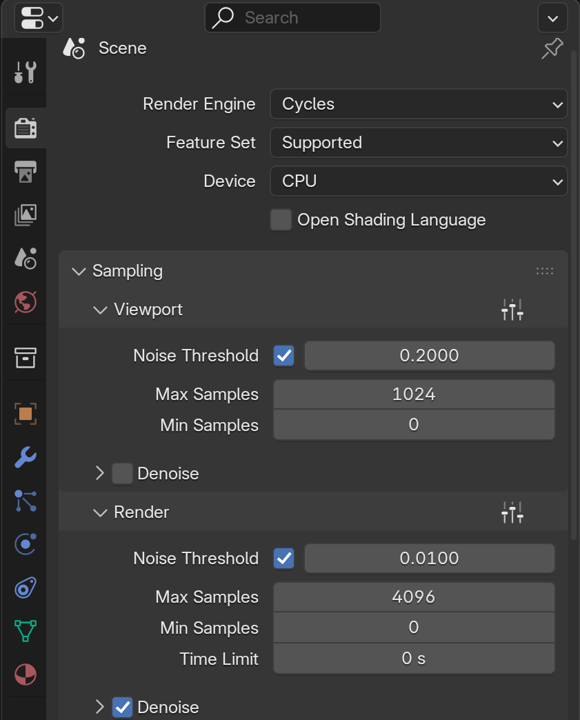Toggle the pin icon next to Scene
Viewport: 580px width, 720px height.
pyautogui.click(x=552, y=48)
